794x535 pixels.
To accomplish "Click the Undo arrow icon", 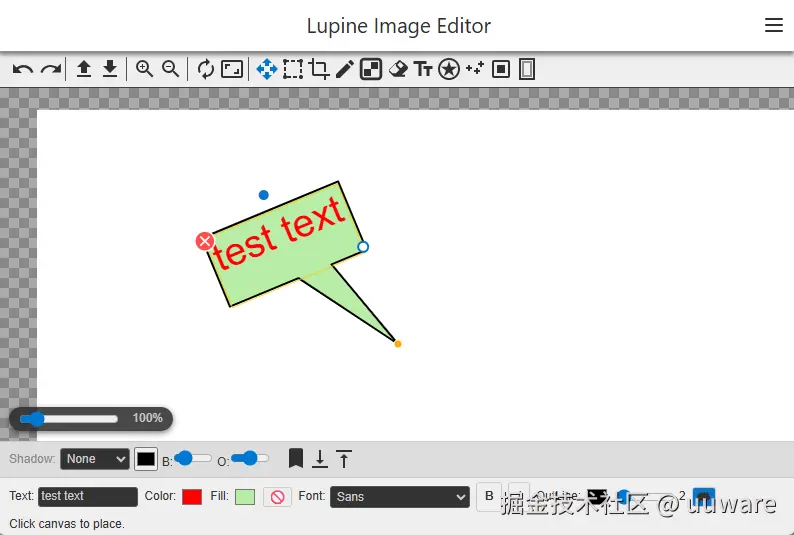I will click(x=23, y=69).
